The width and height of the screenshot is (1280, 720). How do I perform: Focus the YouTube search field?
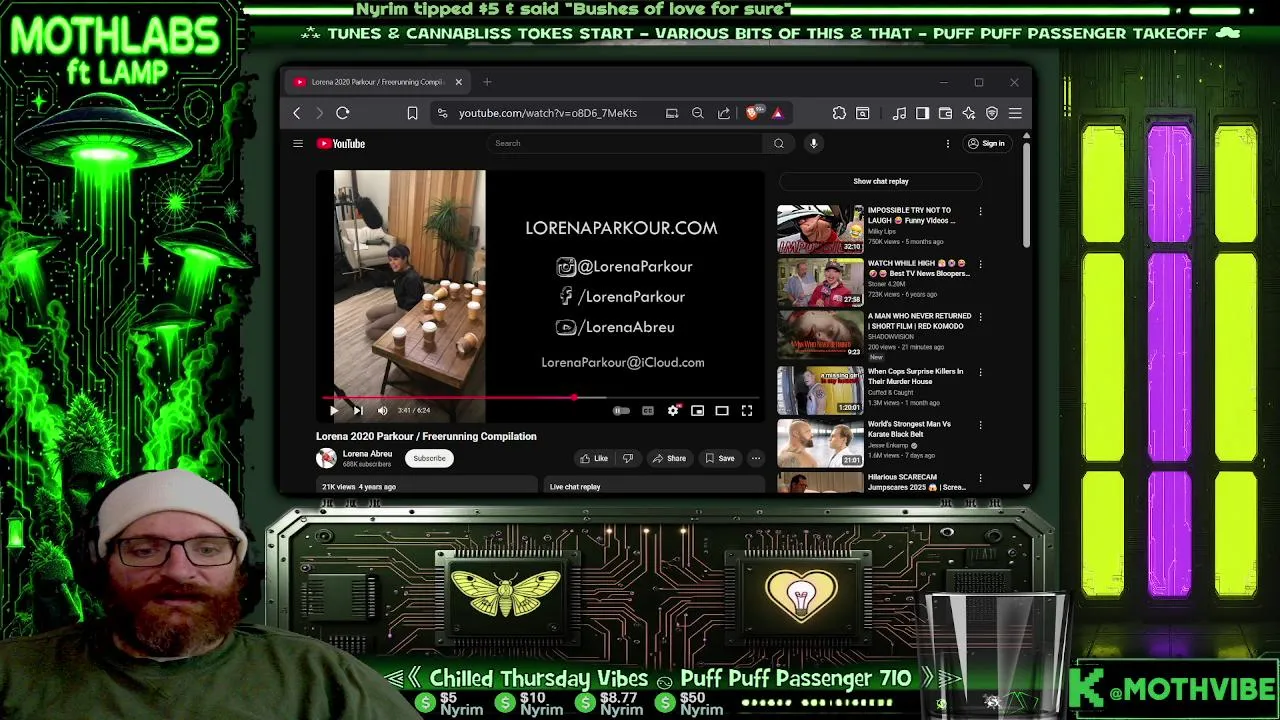coord(626,143)
